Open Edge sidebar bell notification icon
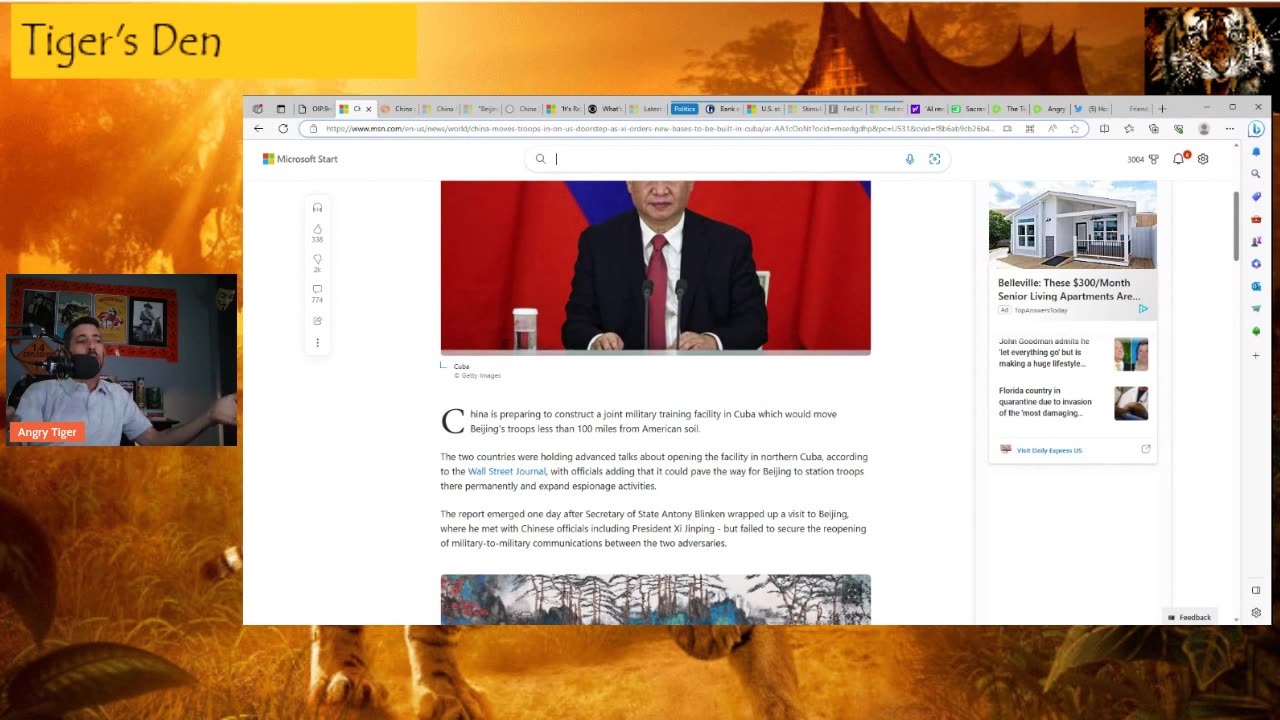This screenshot has width=1280, height=720. pyautogui.click(x=1256, y=152)
